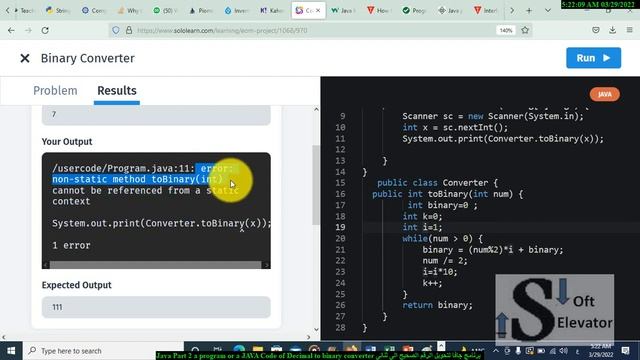Viewport: 640px width, 360px height.
Task: Open a new browser tab
Action: pyautogui.click(x=529, y=11)
